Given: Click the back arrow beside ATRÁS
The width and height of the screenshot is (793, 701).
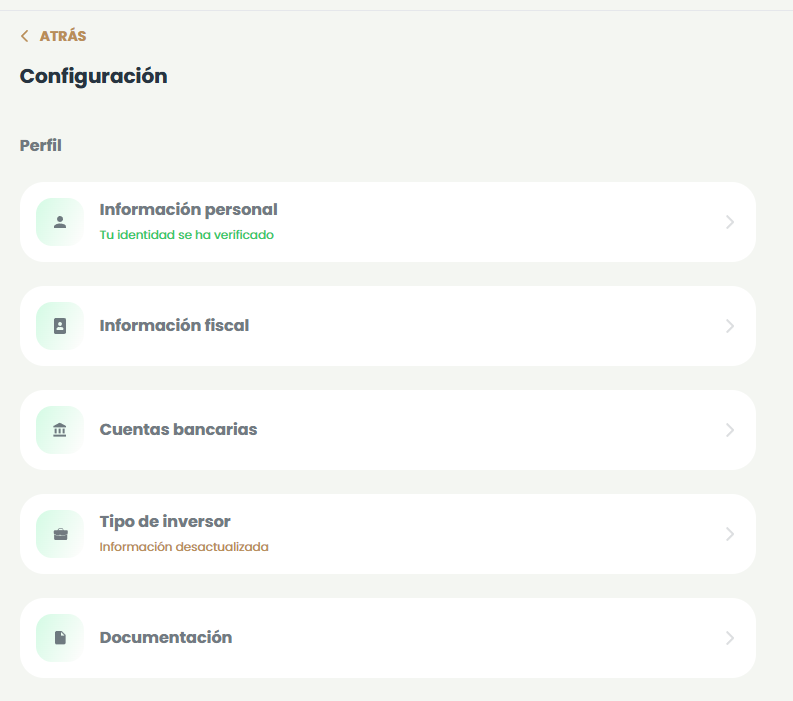Looking at the screenshot, I should pos(25,36).
